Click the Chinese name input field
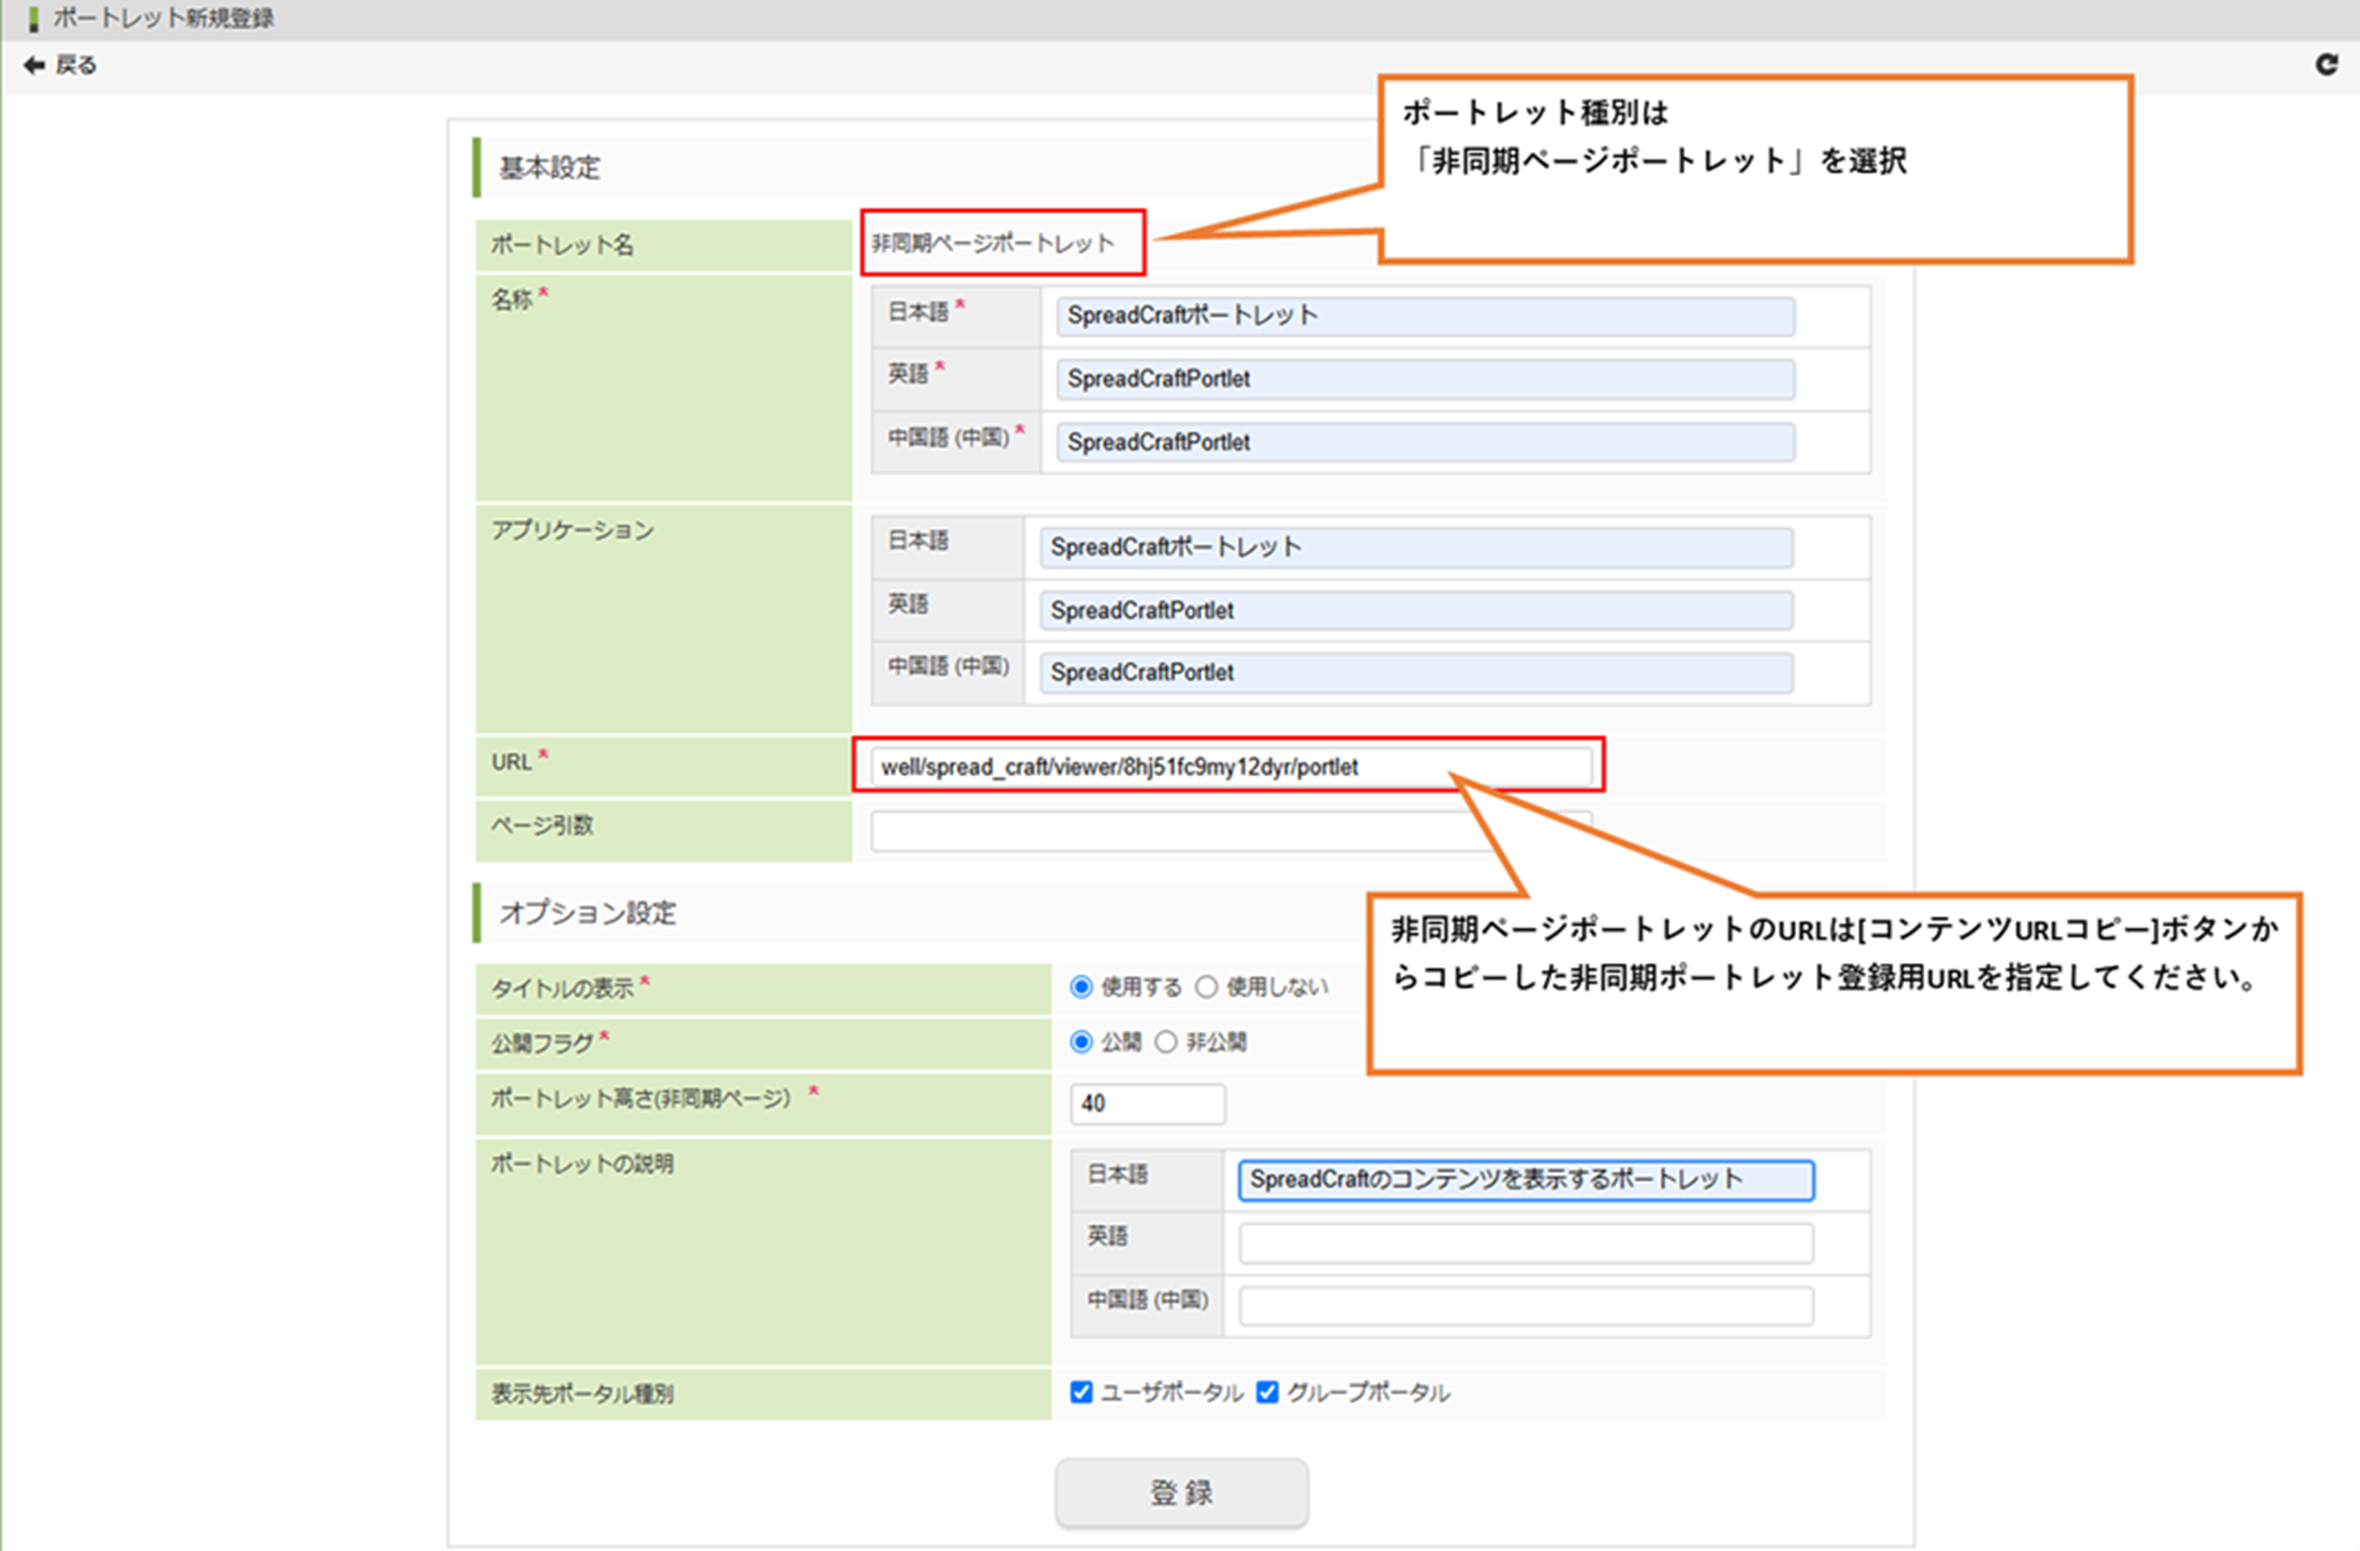2360x1551 pixels. (1424, 442)
